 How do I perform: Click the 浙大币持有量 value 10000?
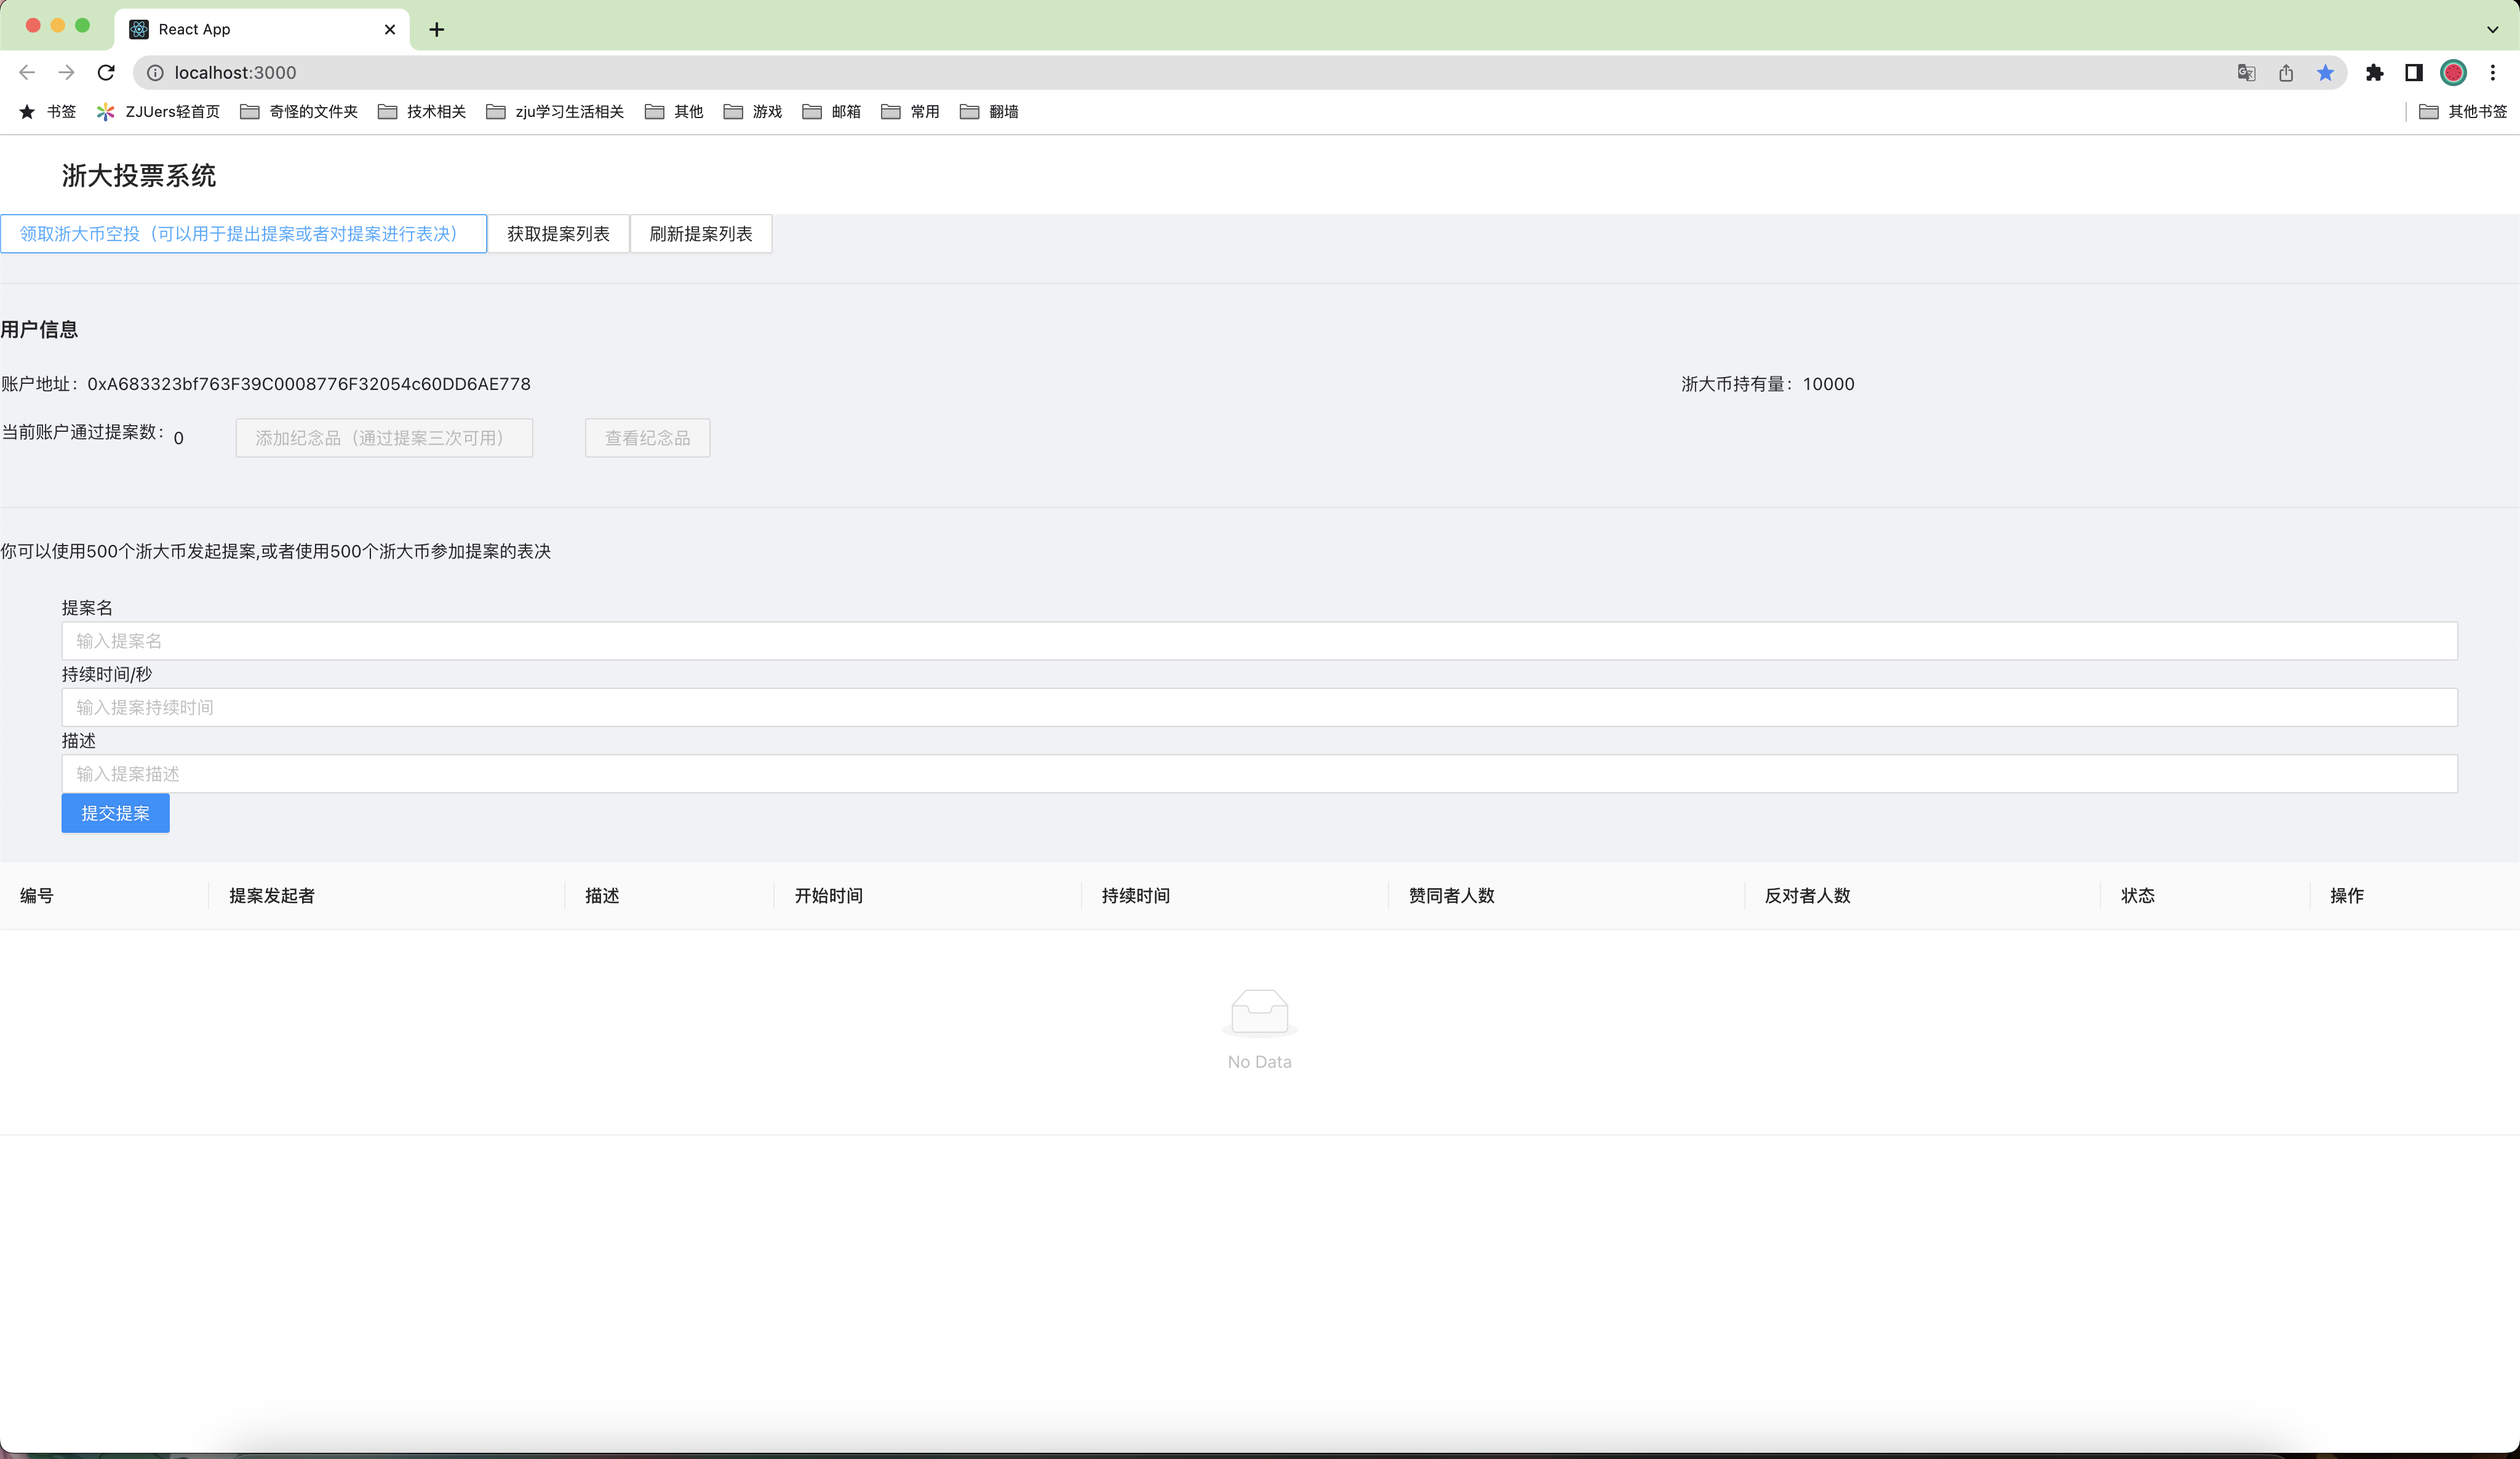(x=1828, y=384)
